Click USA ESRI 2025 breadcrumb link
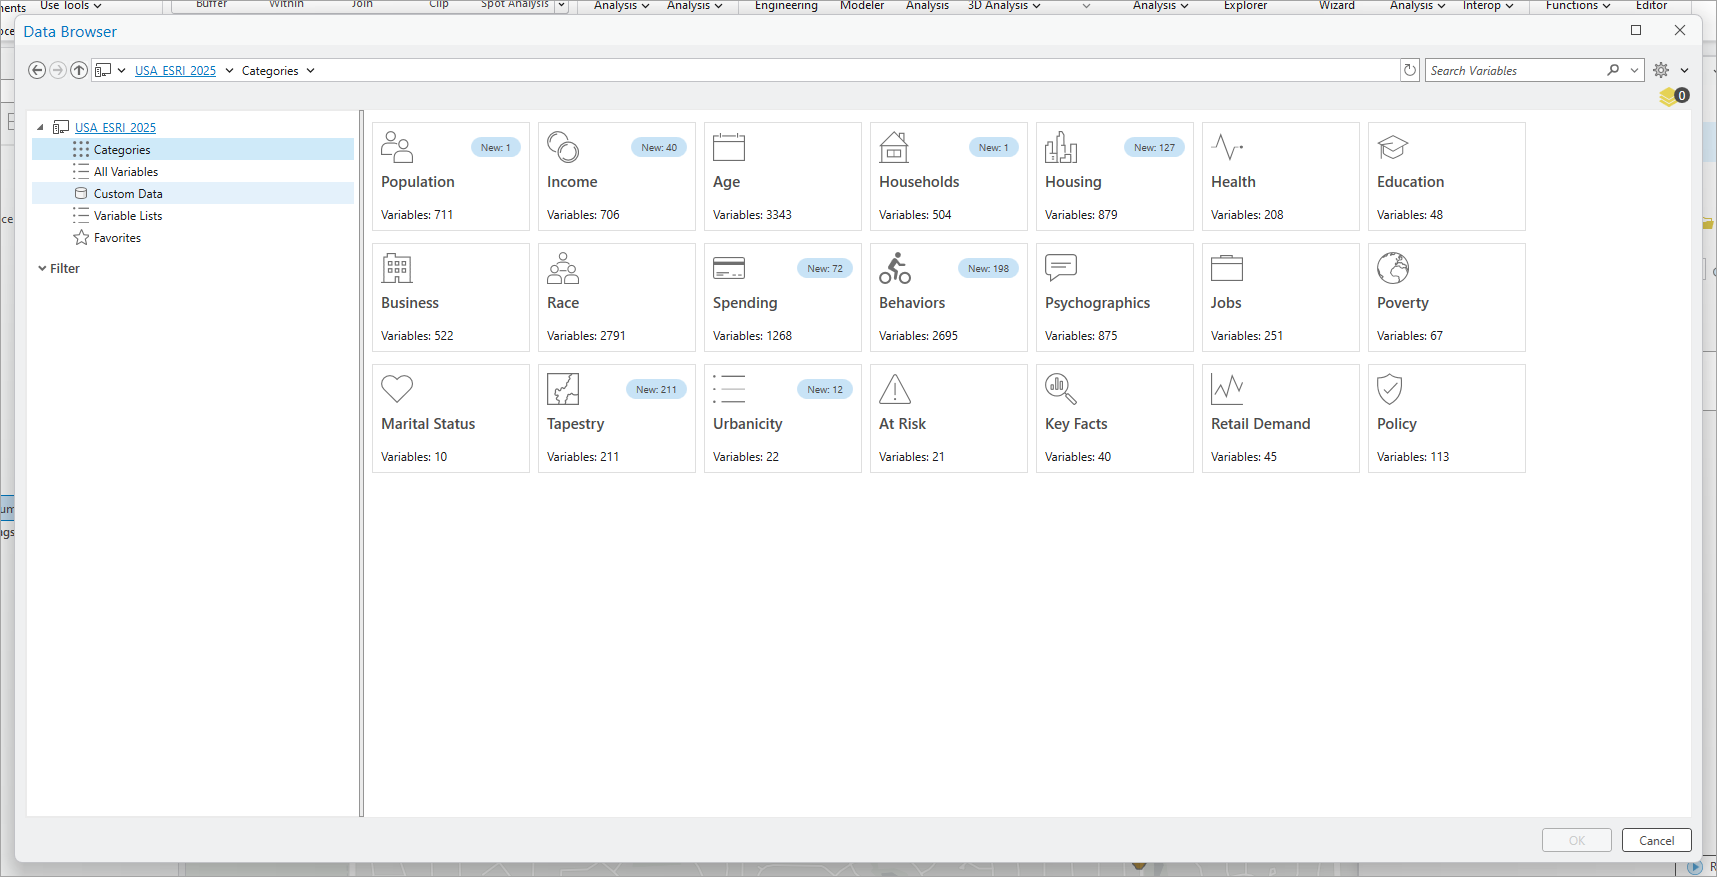Image resolution: width=1717 pixels, height=877 pixels. [175, 71]
